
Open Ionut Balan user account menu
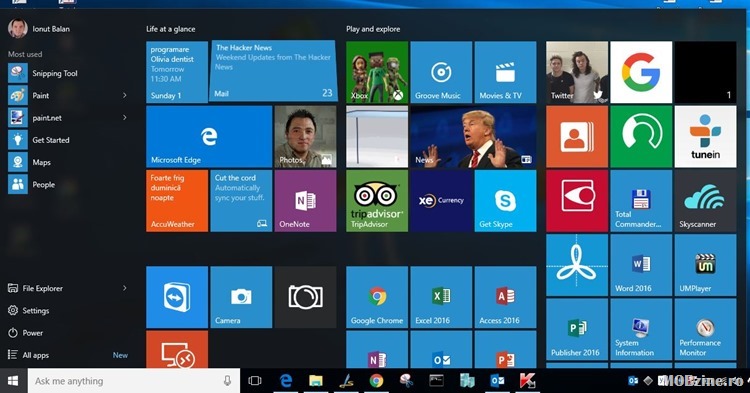point(39,29)
